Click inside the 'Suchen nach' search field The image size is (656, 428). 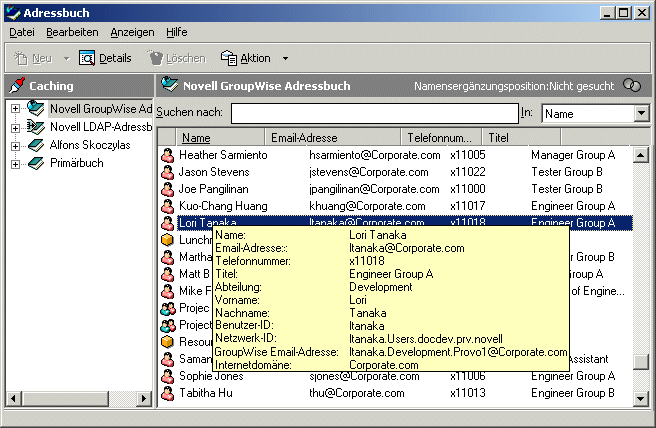click(374, 114)
